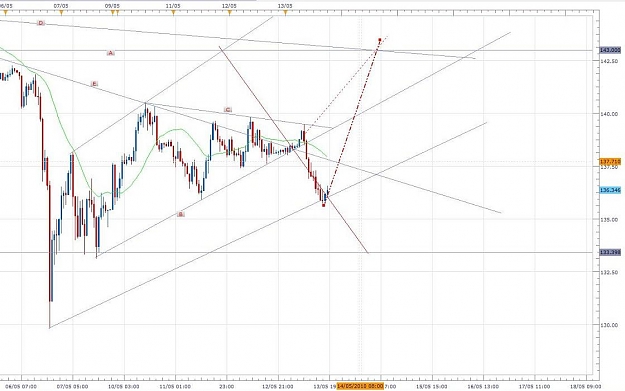Select the red endpoint at top of dashed projection
625x391 pixels.
(x=380, y=40)
